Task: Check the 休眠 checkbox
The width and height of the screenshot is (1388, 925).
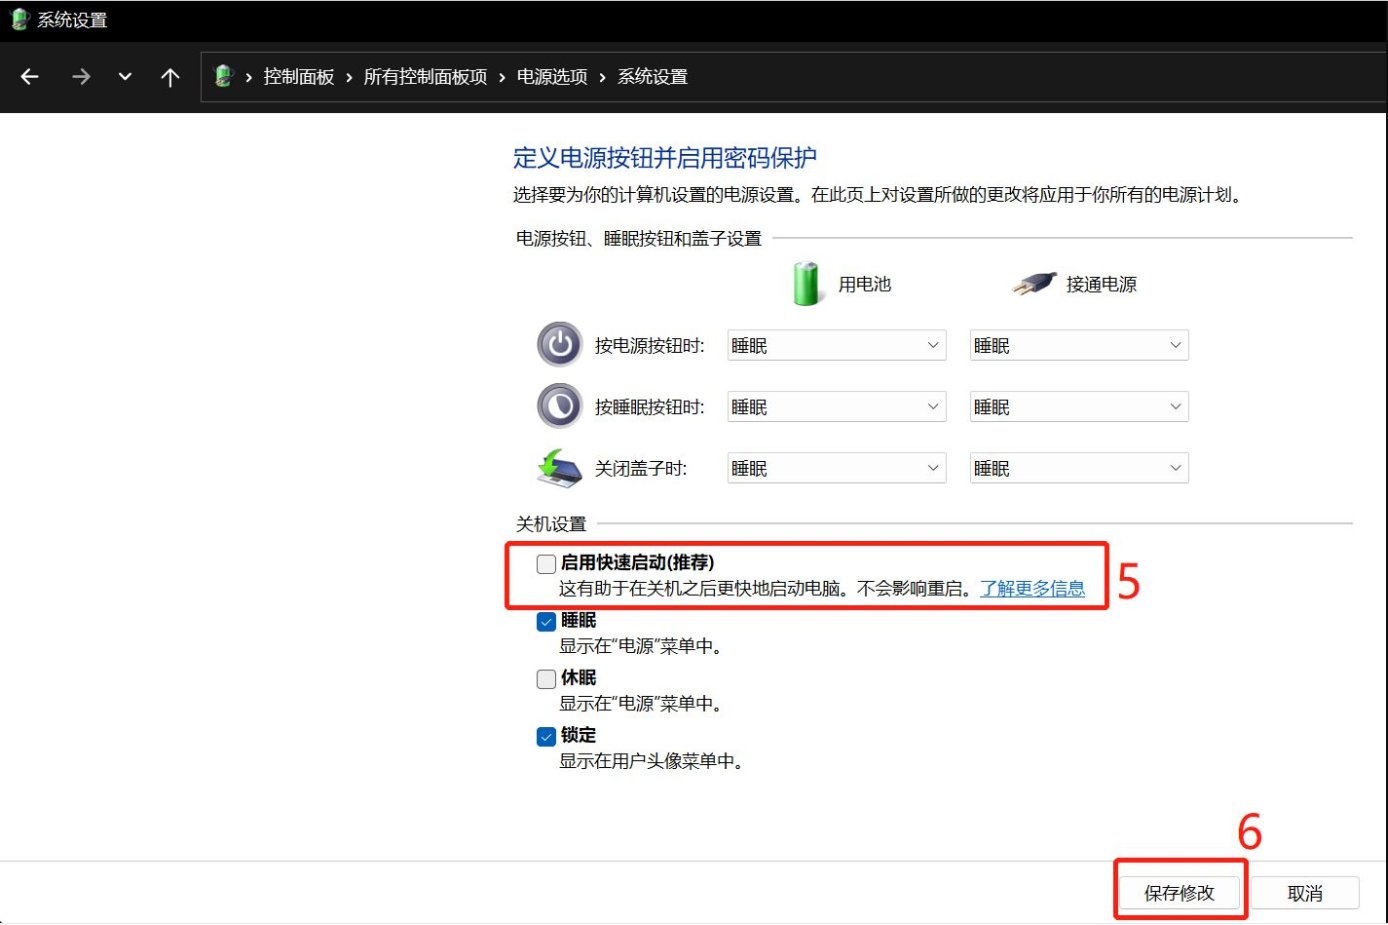Action: pyautogui.click(x=546, y=678)
